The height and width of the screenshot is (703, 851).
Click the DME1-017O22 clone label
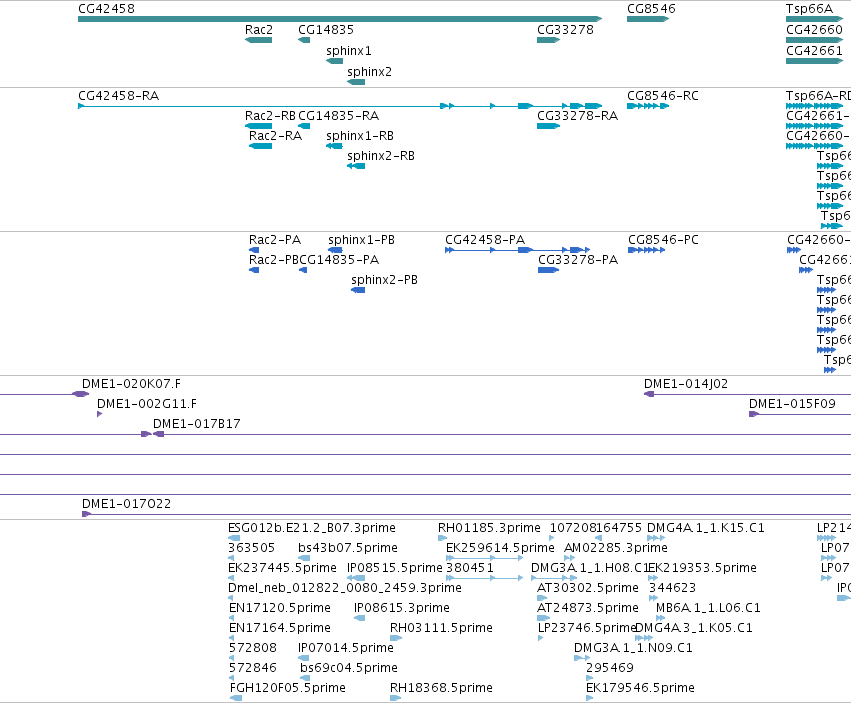pos(126,504)
